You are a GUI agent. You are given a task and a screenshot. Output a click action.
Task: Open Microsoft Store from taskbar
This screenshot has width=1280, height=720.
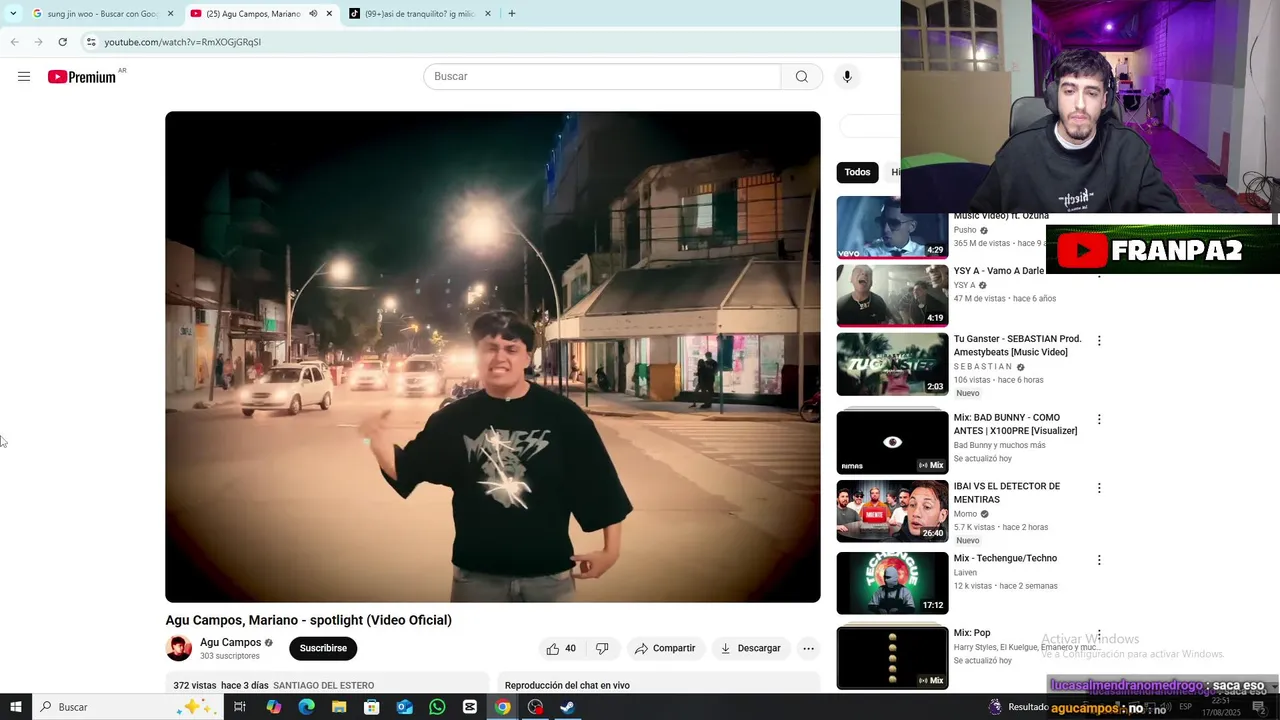tap(372, 707)
